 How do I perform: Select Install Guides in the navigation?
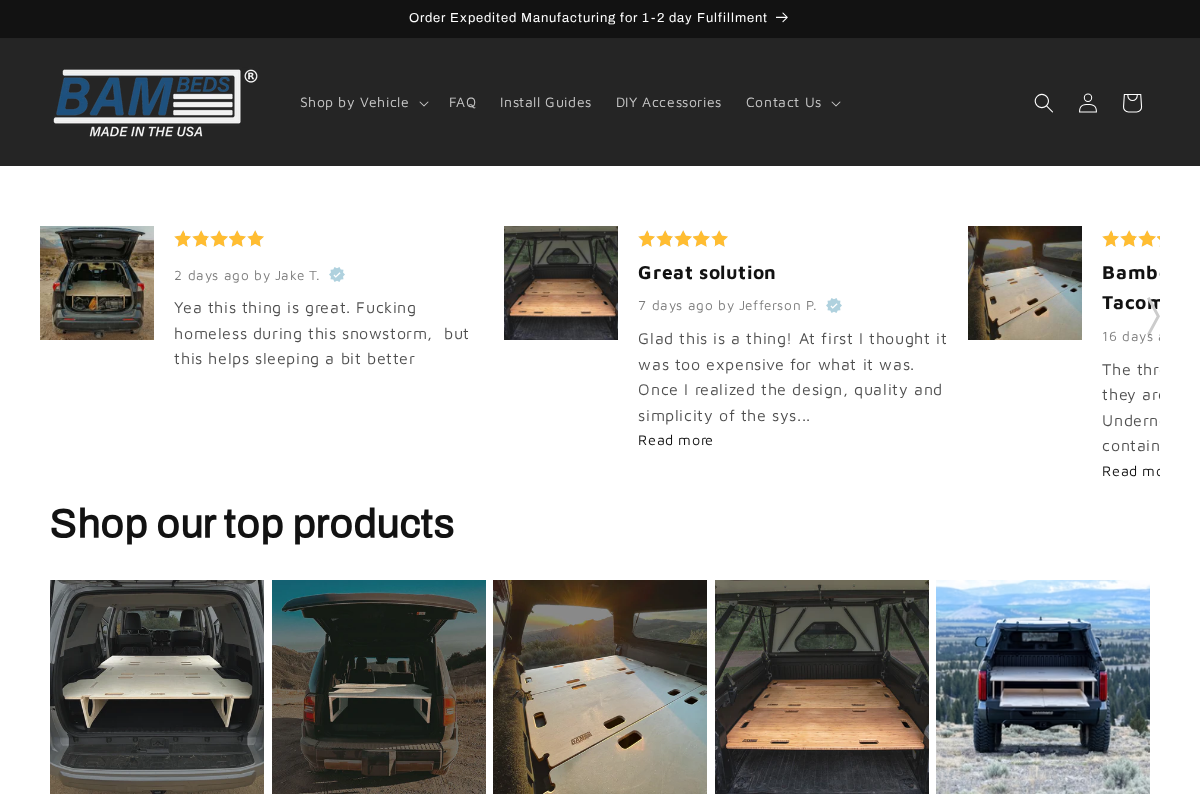(x=546, y=102)
